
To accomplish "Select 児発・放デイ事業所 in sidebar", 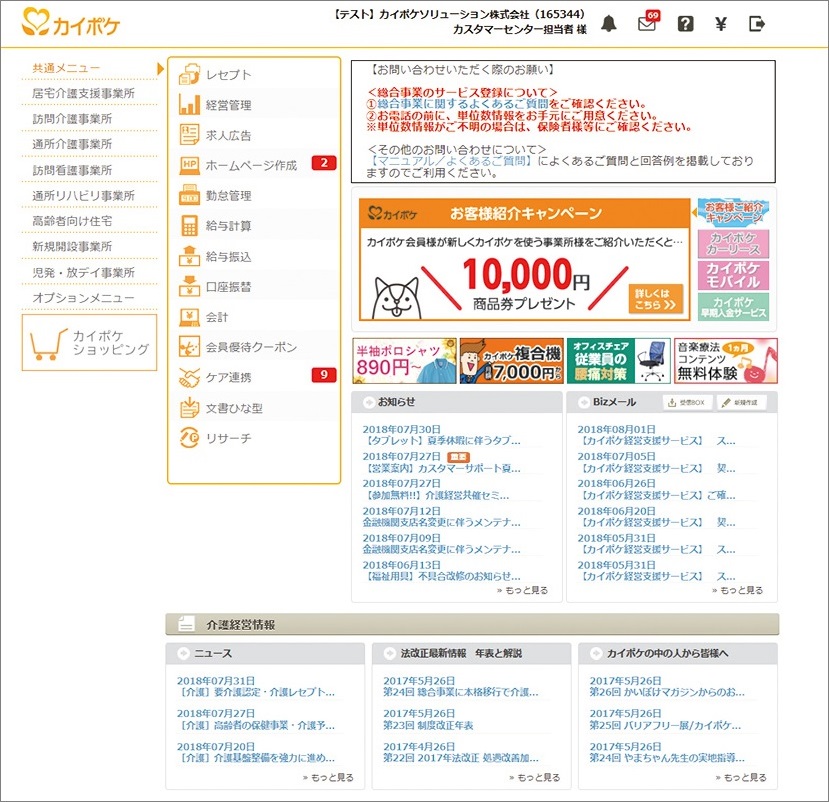I will tap(83, 272).
